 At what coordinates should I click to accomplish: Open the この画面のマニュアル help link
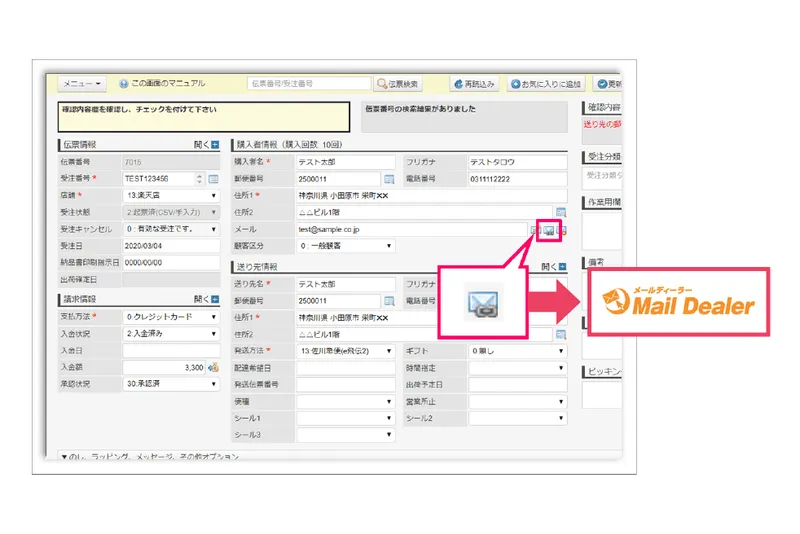(162, 83)
